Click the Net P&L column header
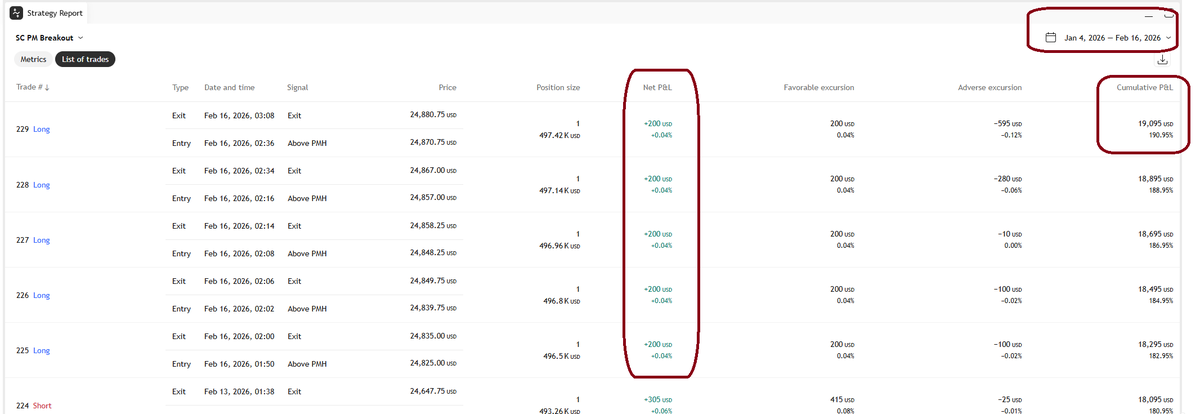Image resolution: width=1200 pixels, height=414 pixels. click(x=657, y=87)
